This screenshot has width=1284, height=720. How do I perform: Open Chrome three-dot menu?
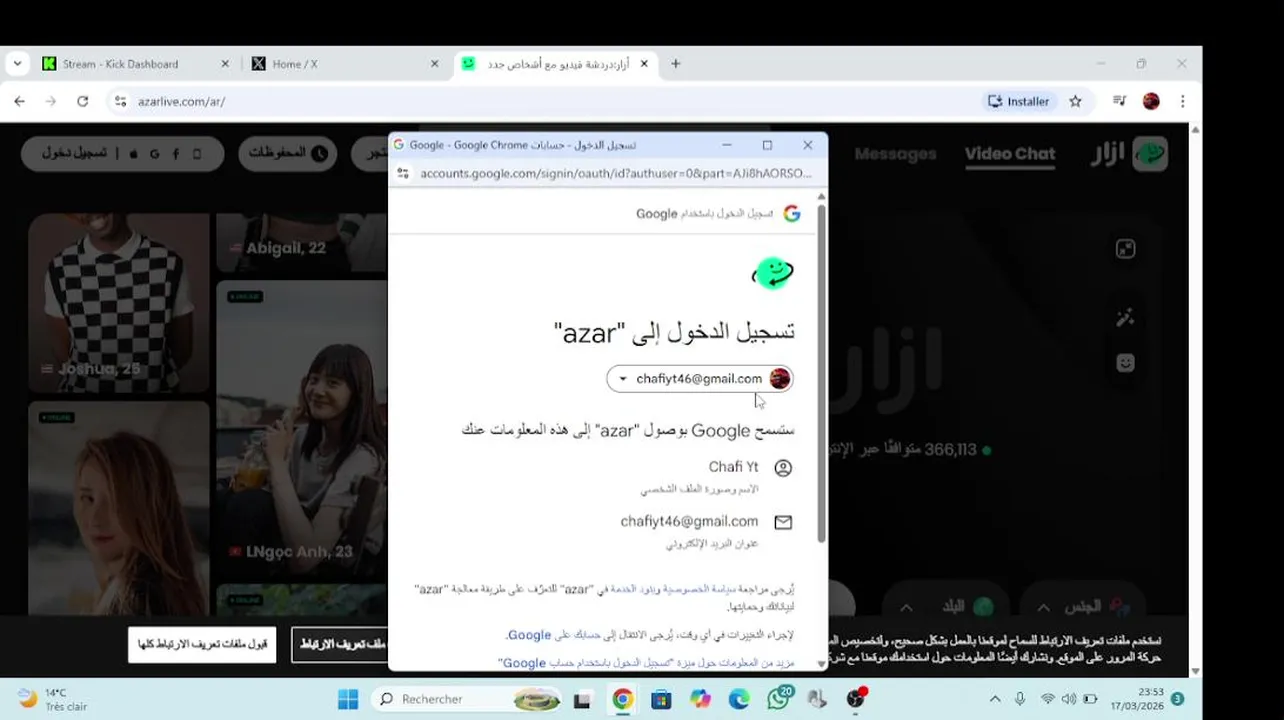(1182, 101)
